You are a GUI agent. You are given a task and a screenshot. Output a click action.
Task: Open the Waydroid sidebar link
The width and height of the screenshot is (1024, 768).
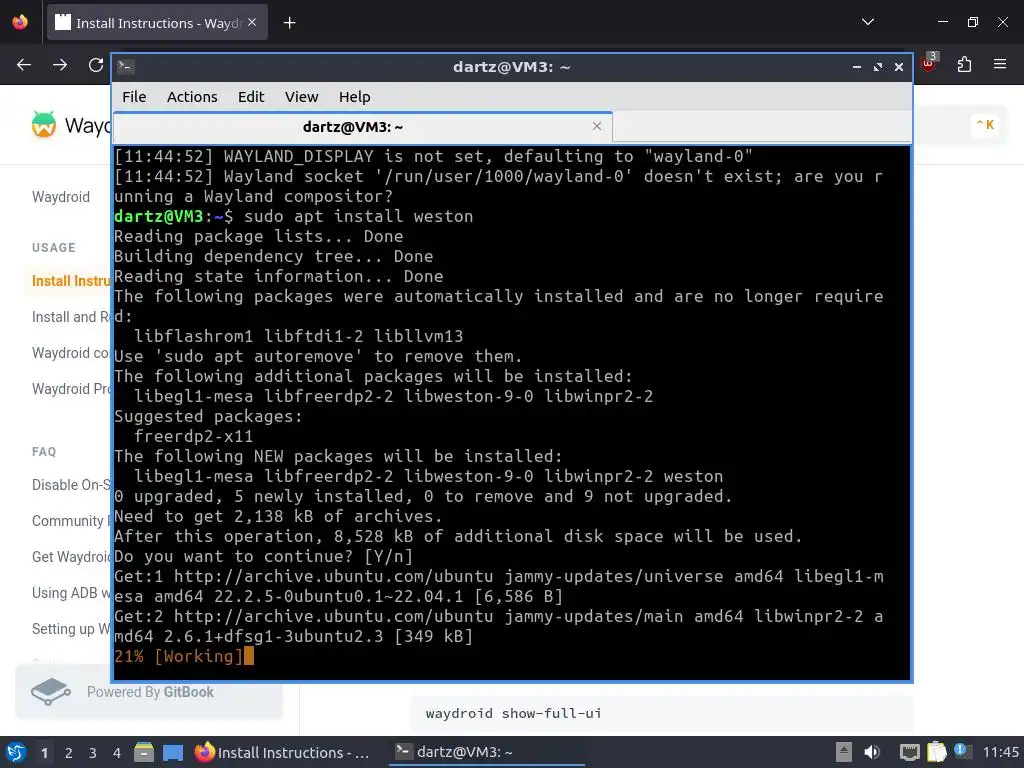coord(61,197)
